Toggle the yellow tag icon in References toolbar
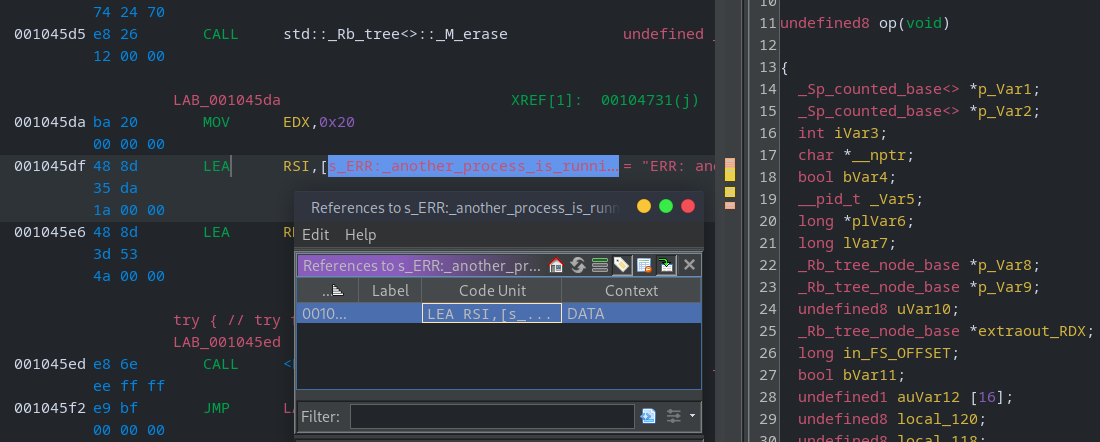The image size is (1100, 442). pos(622,265)
